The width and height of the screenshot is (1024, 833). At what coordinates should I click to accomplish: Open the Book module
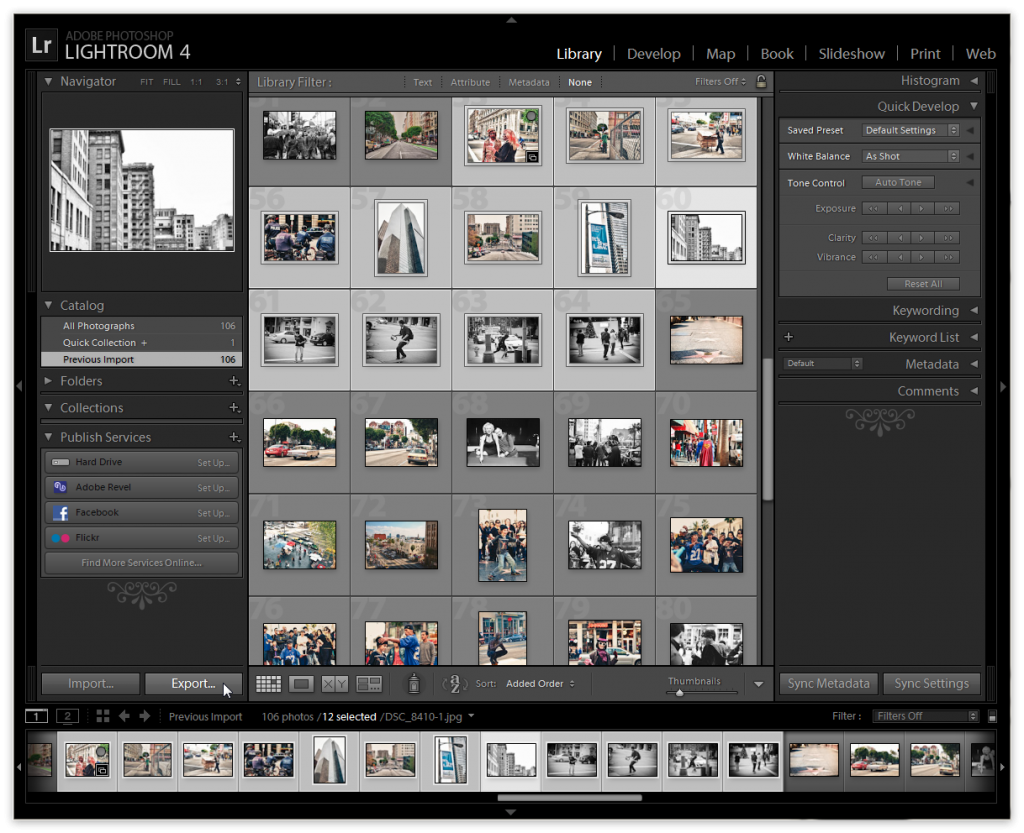777,54
